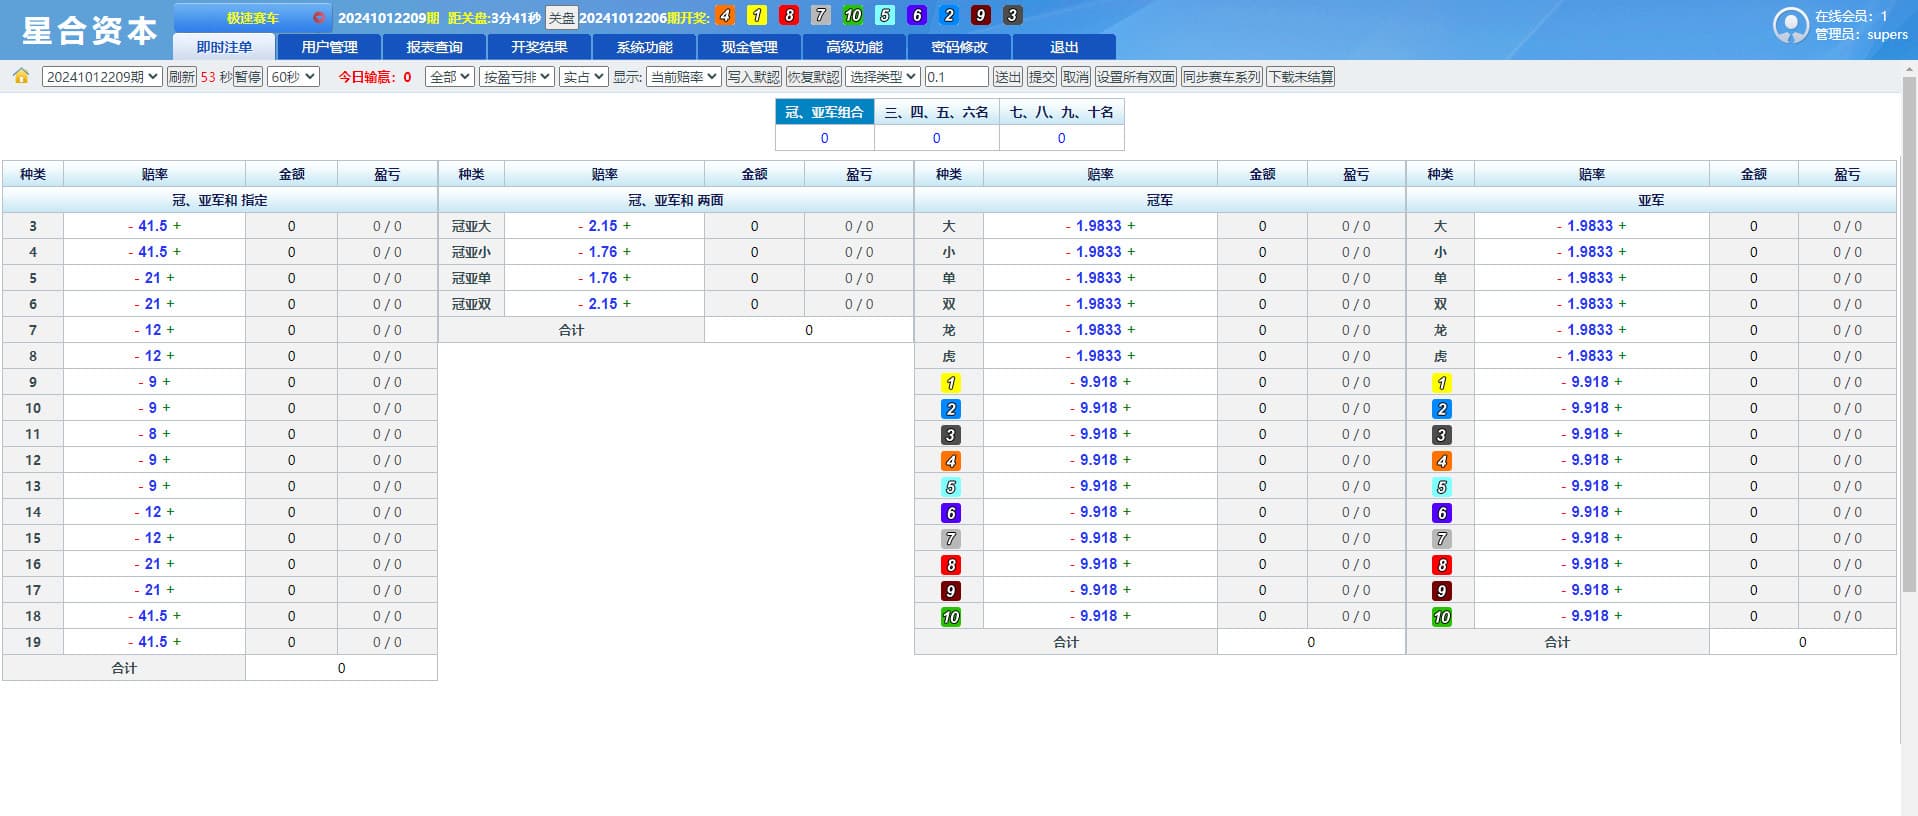Expand the 当前赔率 display dropdown
Image resolution: width=1918 pixels, height=816 pixels.
[683, 77]
